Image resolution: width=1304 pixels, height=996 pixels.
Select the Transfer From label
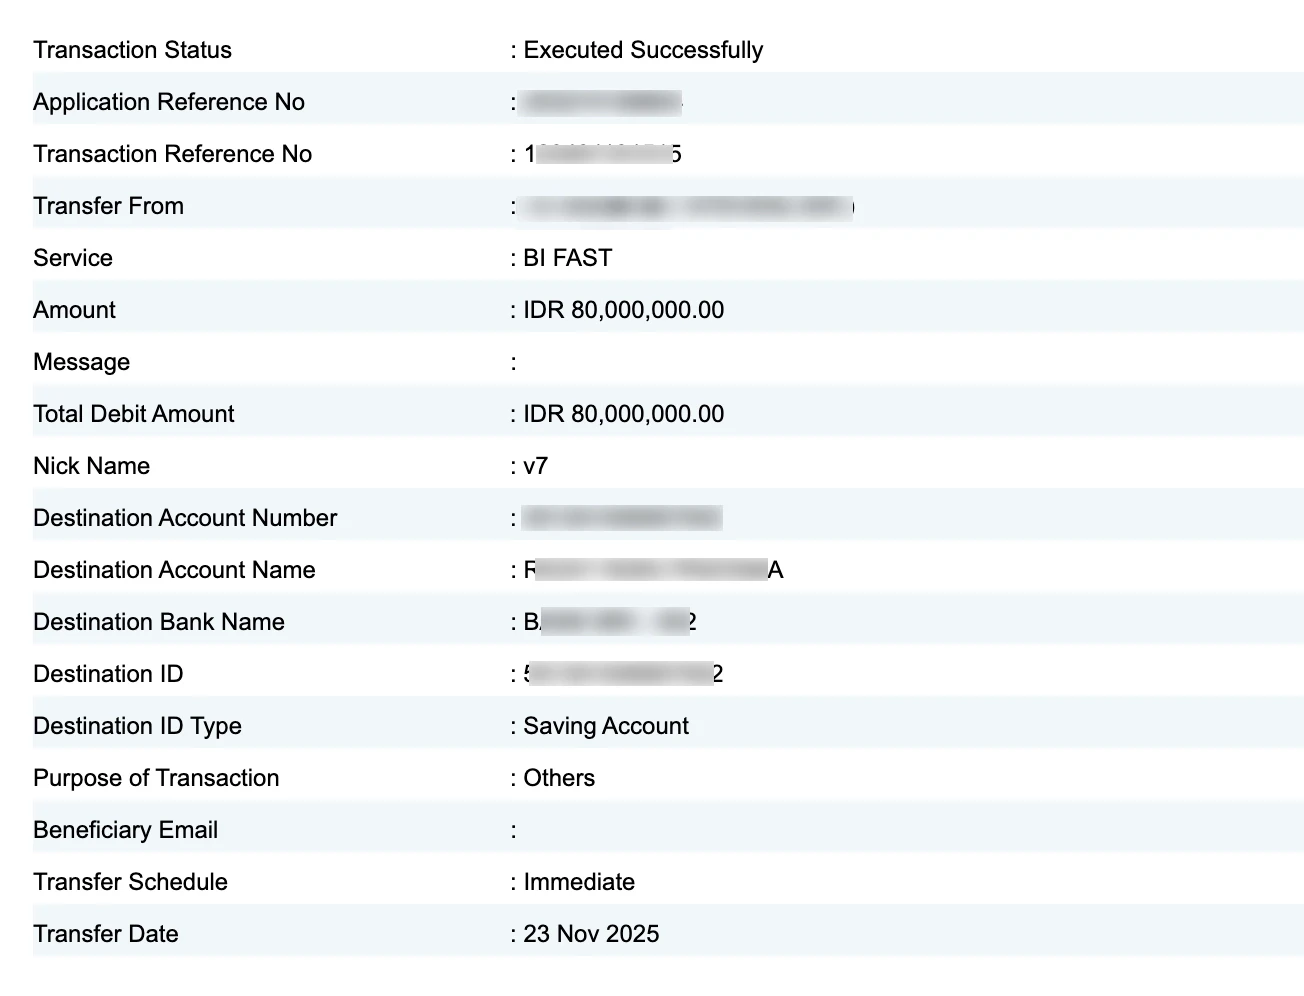coord(108,206)
